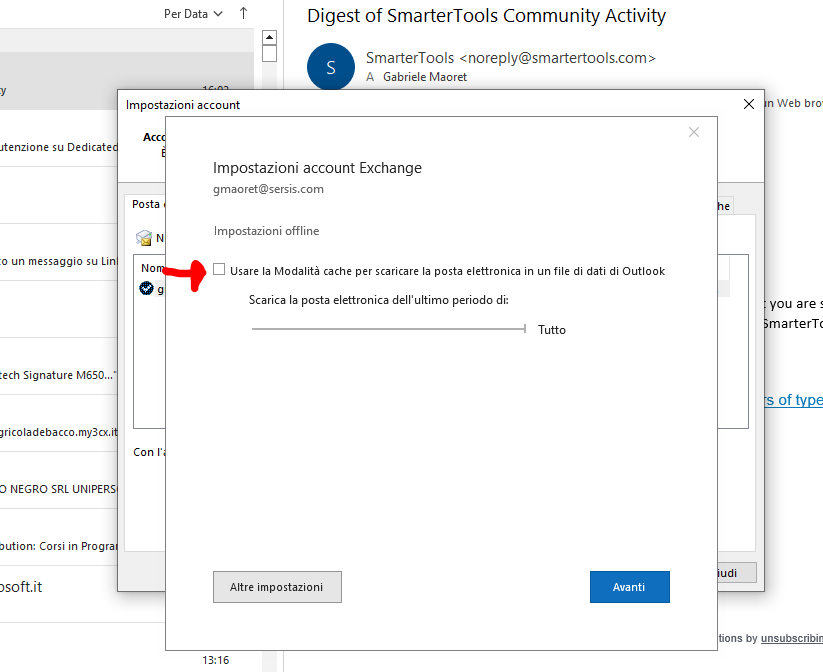
Task: Enable the cached mode checkbox (Modalità cache)
Action: [219, 270]
